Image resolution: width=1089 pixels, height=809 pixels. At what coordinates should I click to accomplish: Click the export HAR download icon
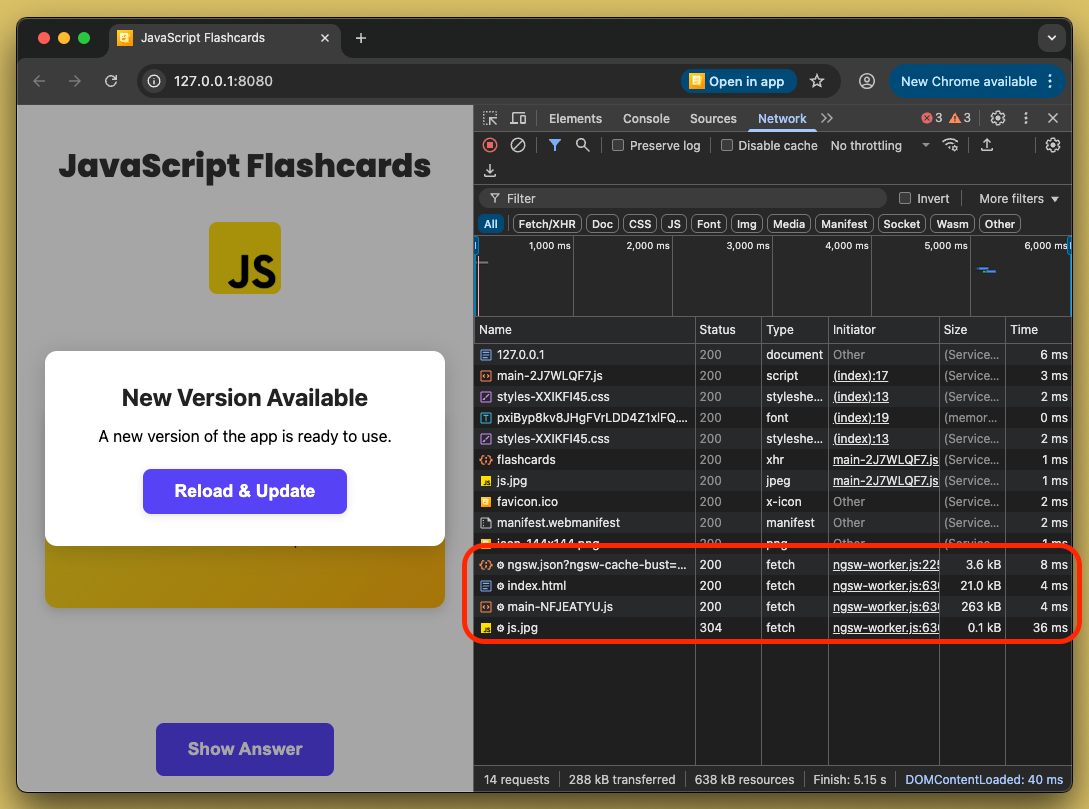pos(490,170)
